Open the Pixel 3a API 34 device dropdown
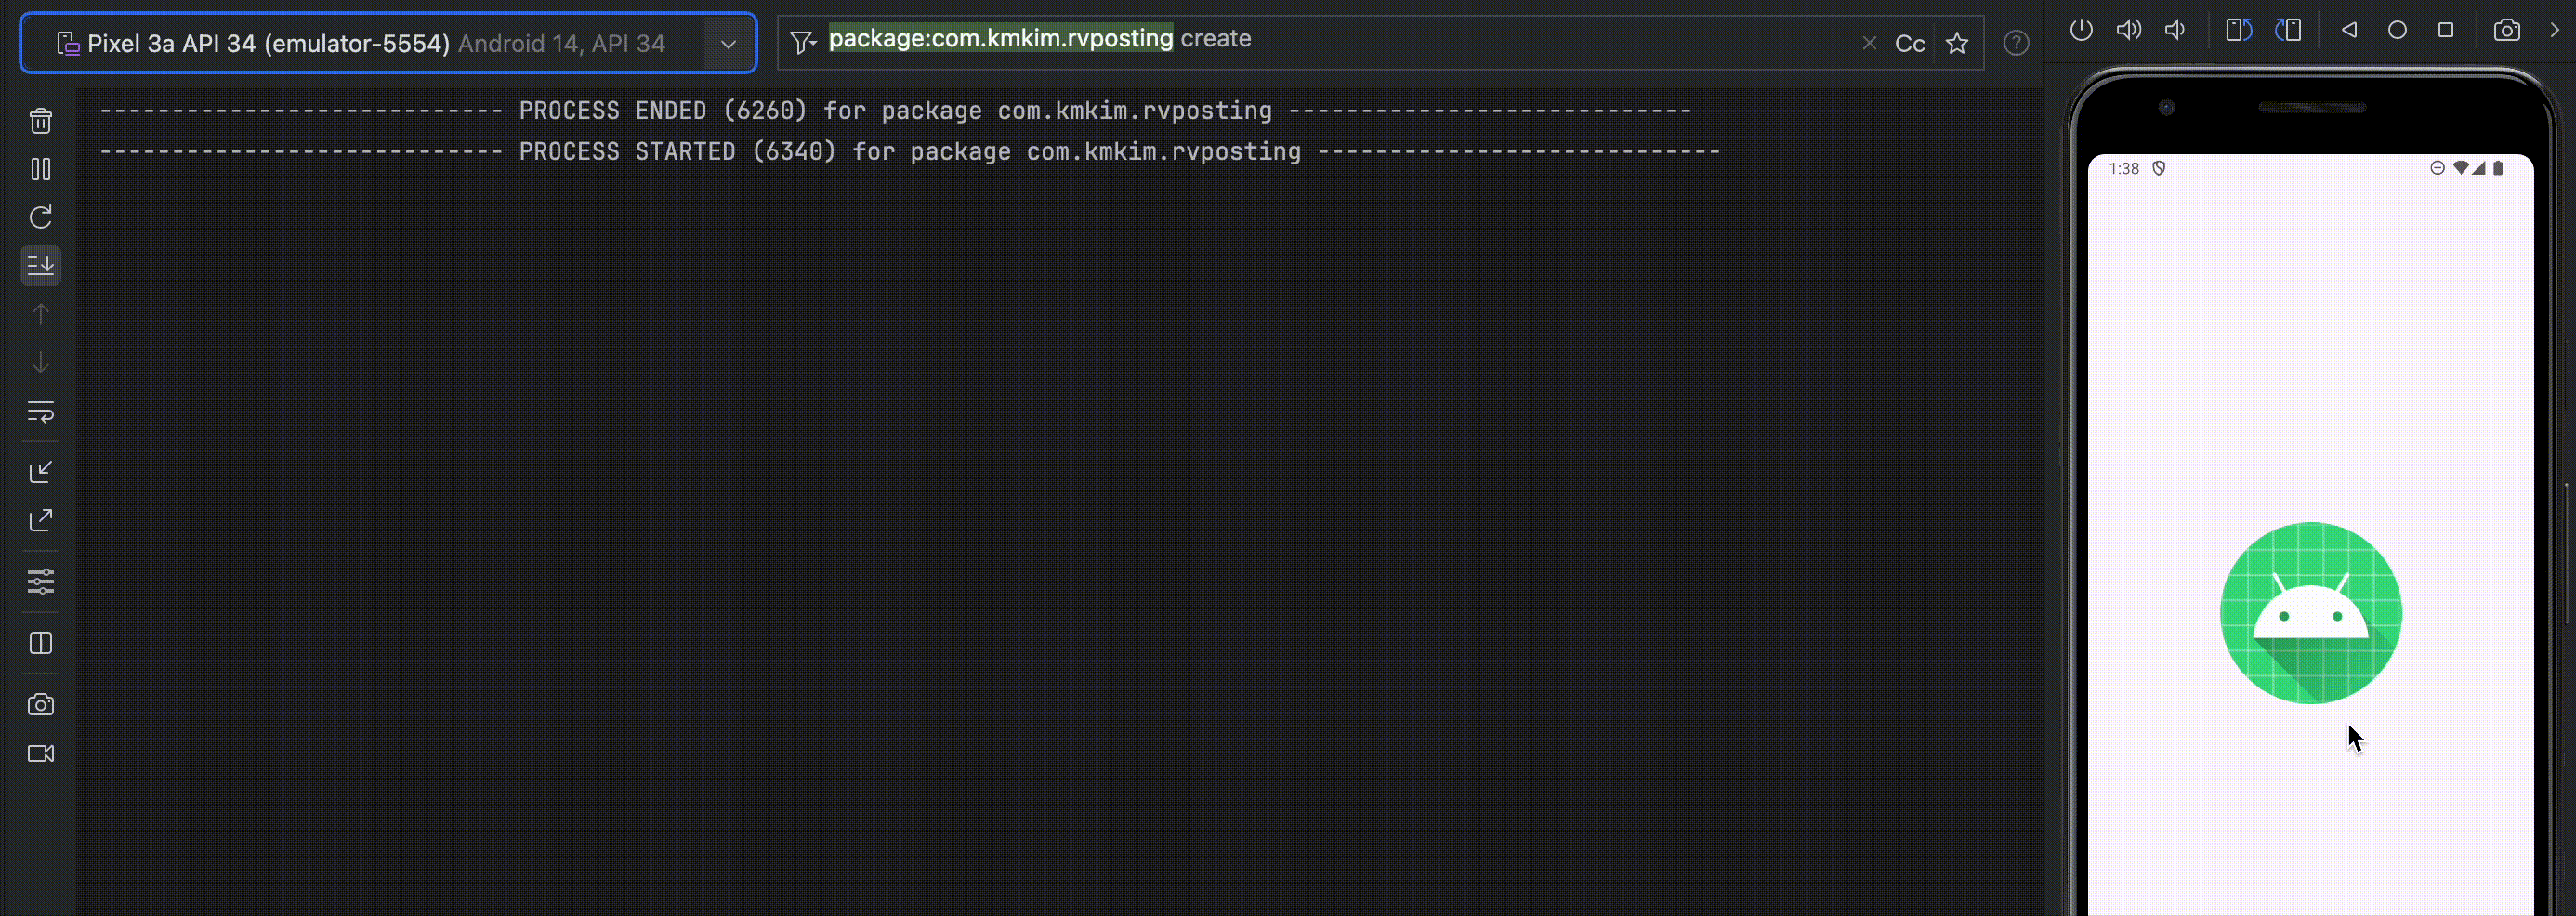The height and width of the screenshot is (916, 2576). pos(388,43)
